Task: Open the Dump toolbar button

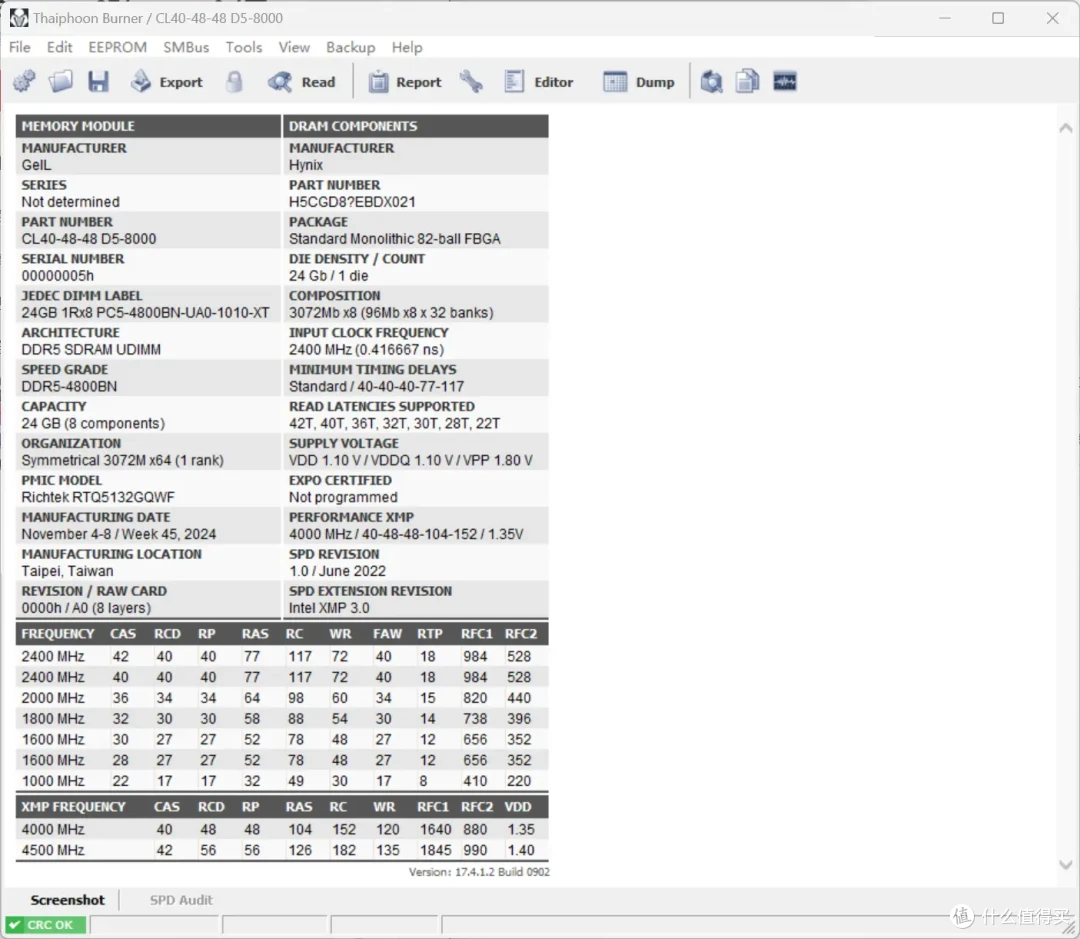Action: pos(639,82)
